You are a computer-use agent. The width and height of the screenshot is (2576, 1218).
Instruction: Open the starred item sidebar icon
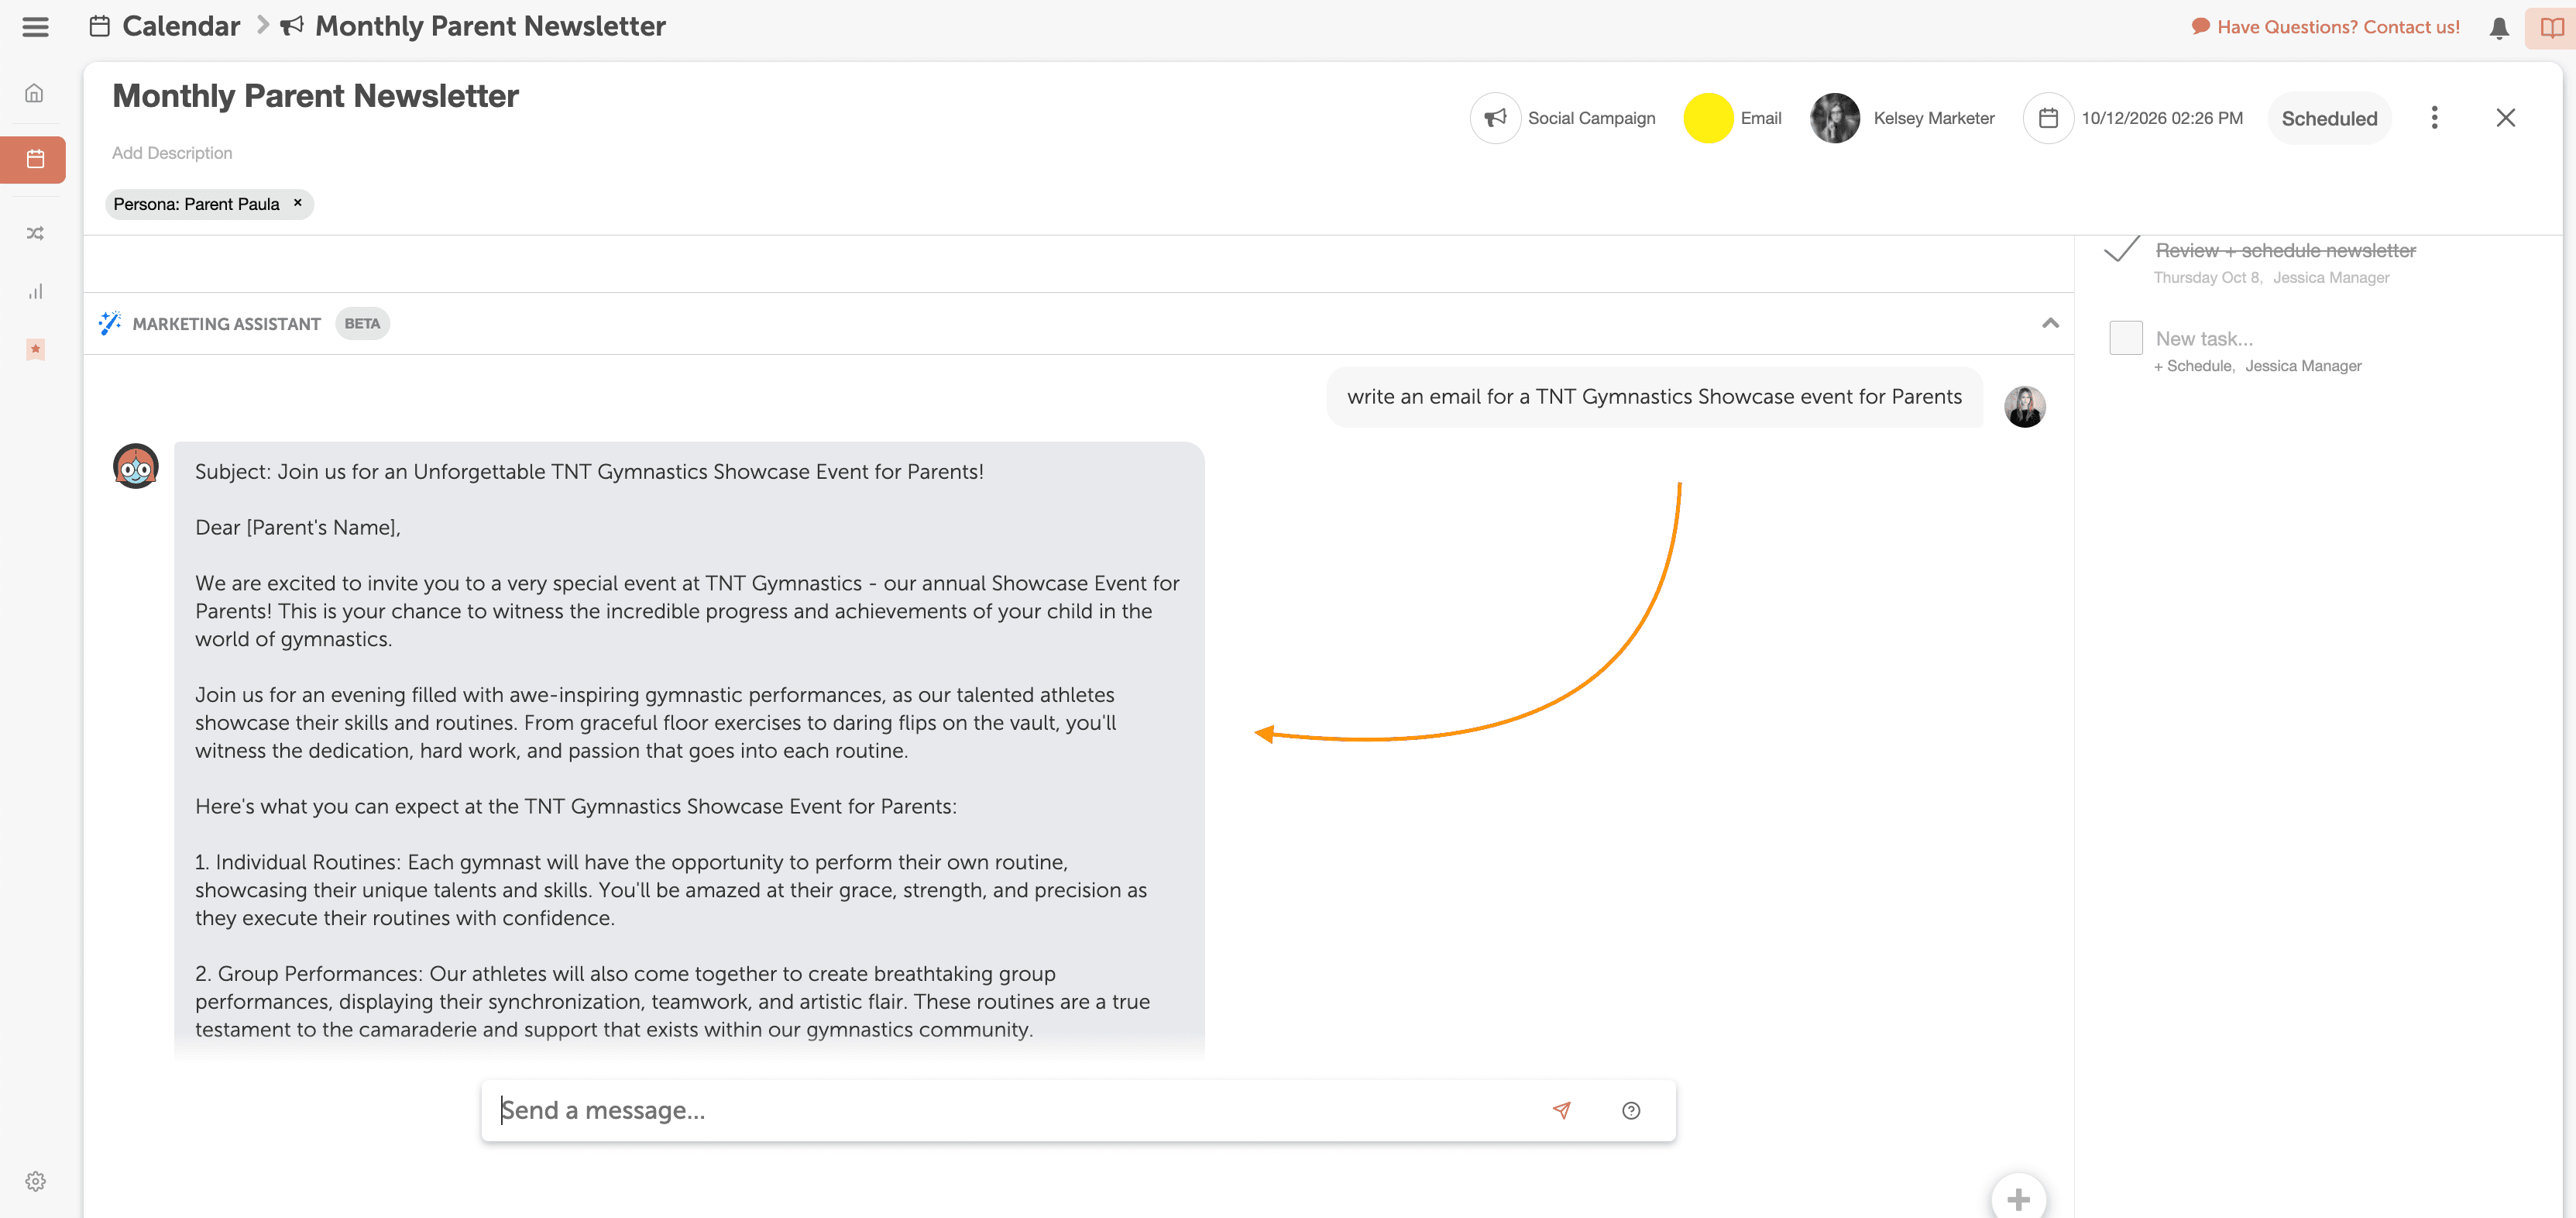[35, 349]
